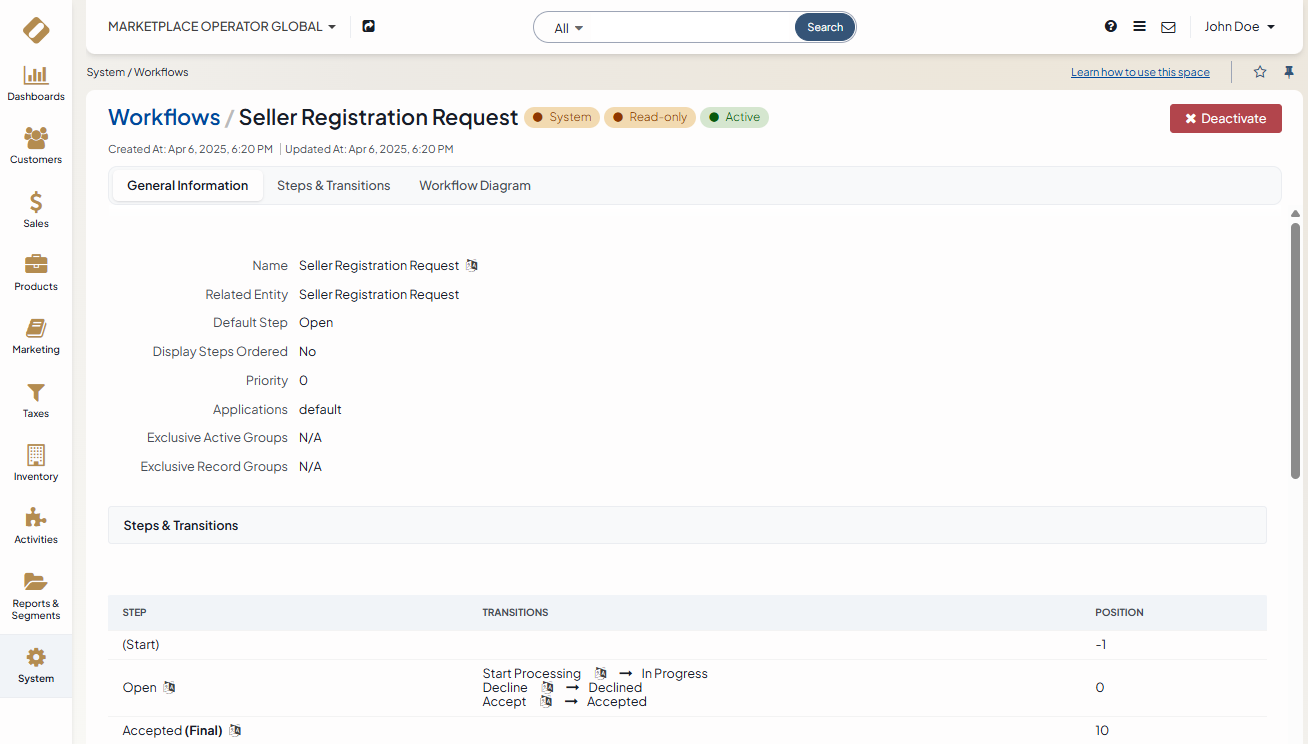Switch to the Workflow Diagram tab

coord(475,186)
